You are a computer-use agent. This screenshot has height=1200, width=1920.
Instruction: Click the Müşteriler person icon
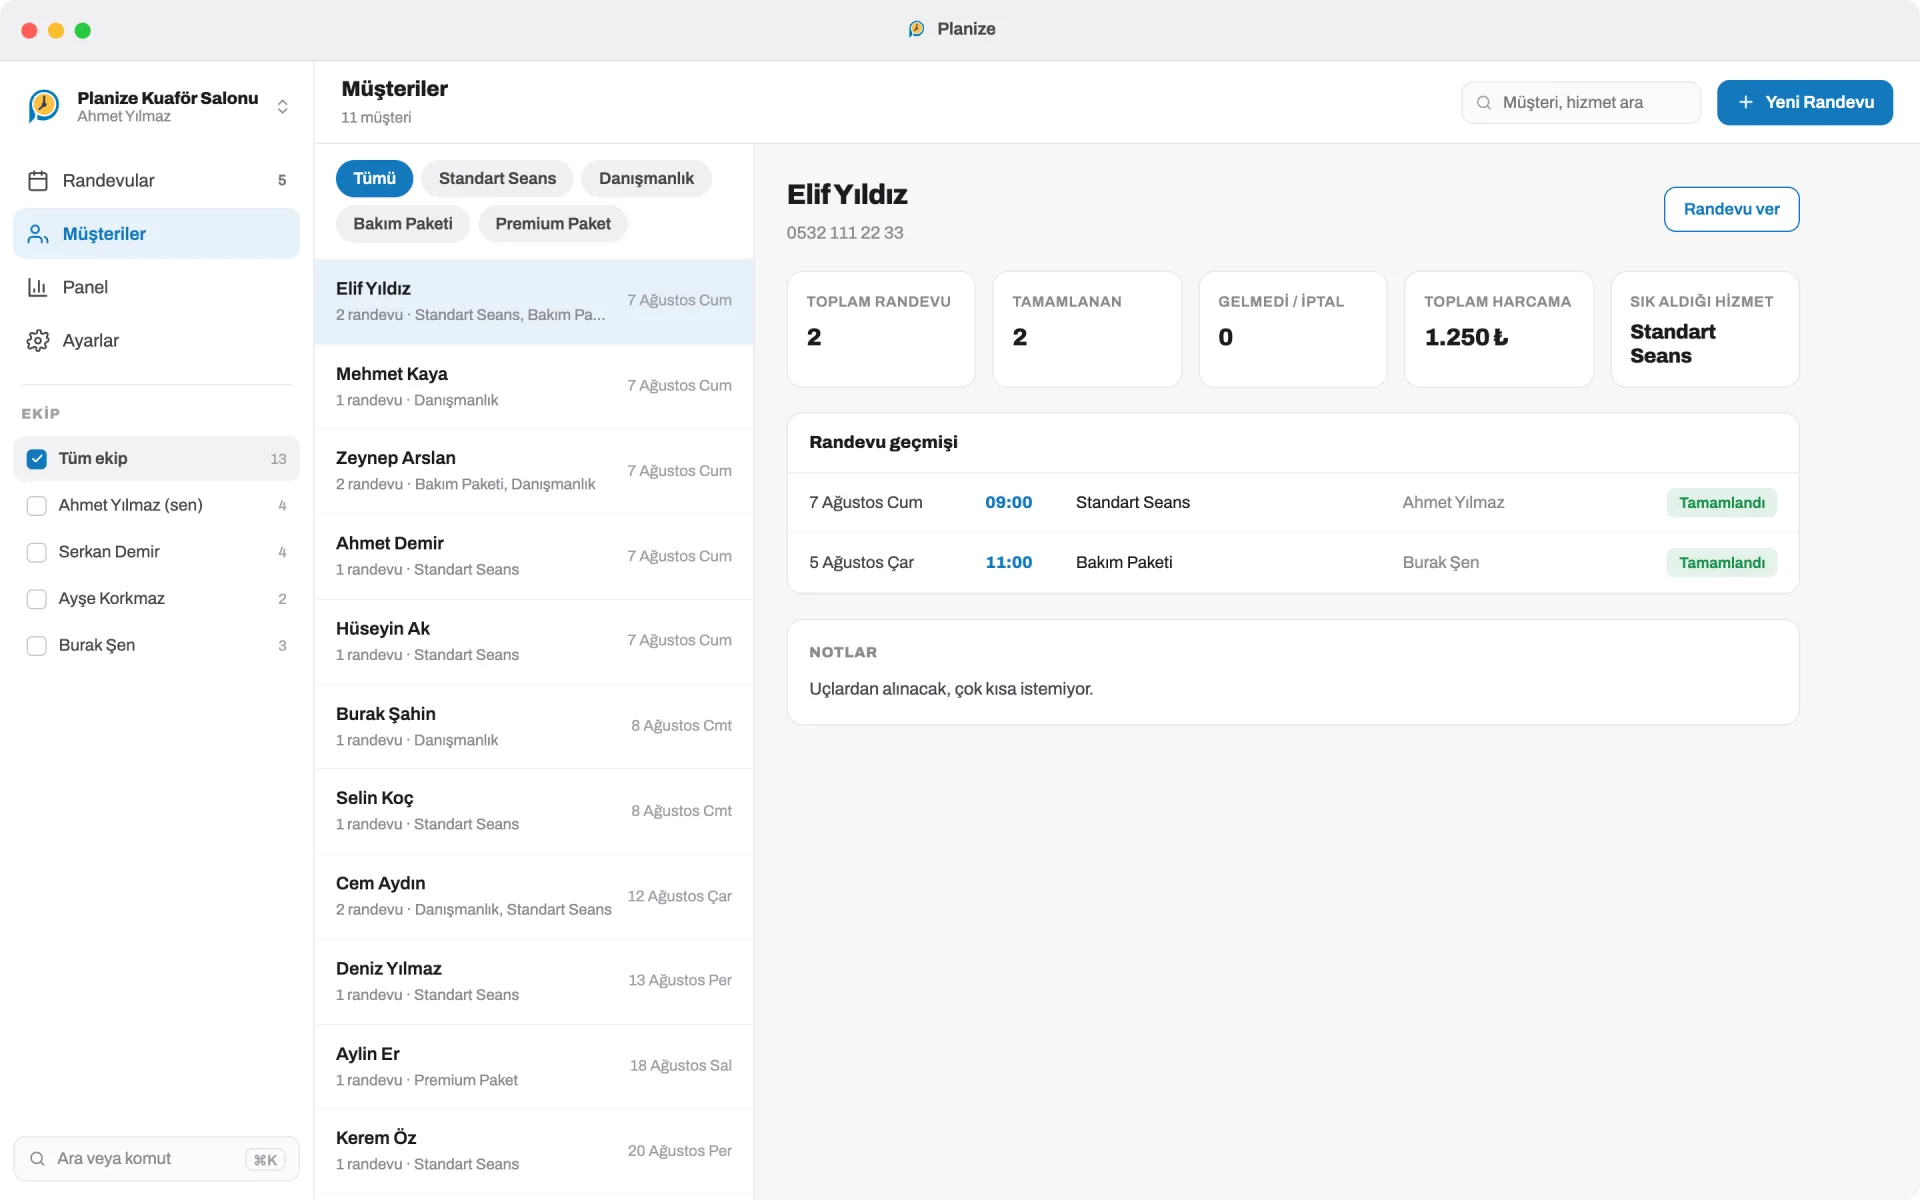tap(38, 234)
